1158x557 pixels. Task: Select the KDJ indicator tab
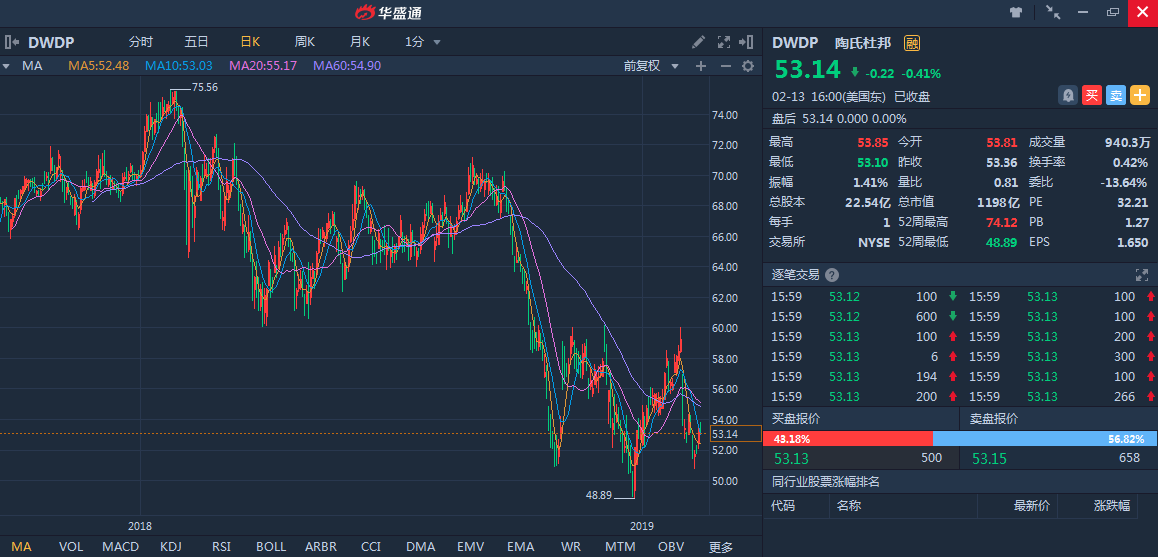170,547
